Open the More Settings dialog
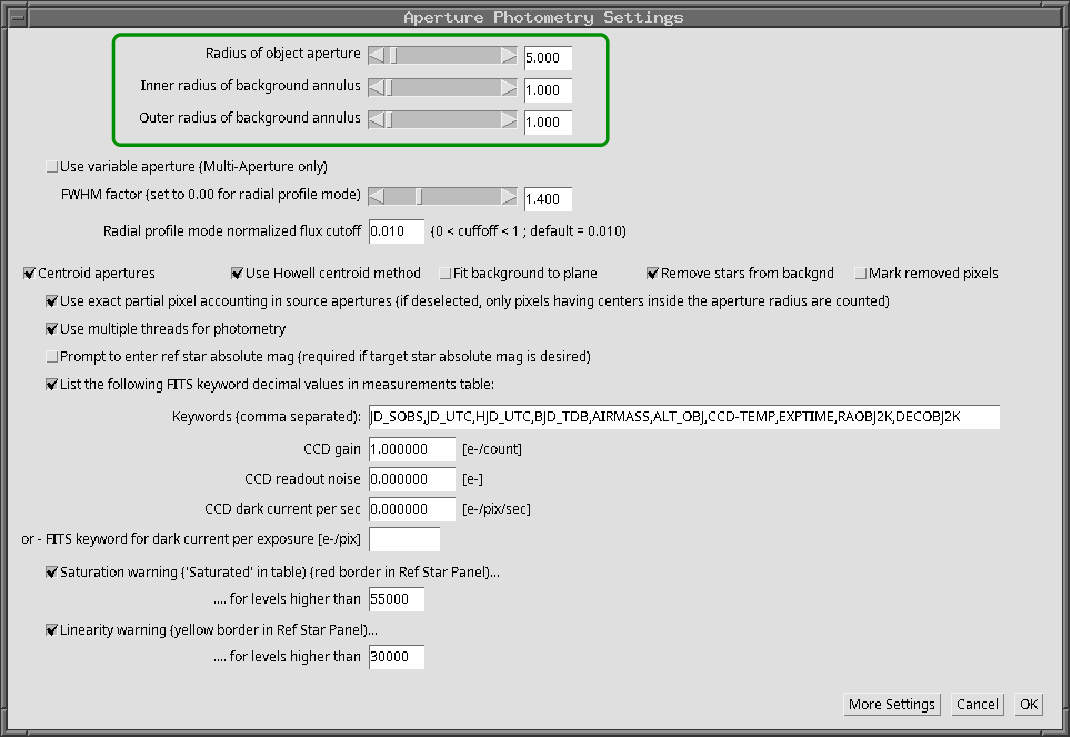The image size is (1070, 737). tap(891, 704)
